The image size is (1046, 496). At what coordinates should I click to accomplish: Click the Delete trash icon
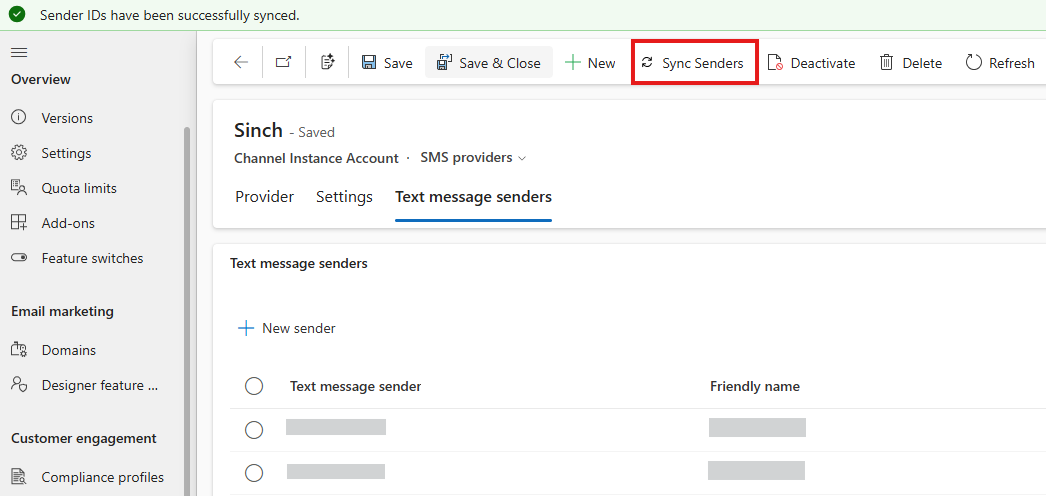point(886,63)
